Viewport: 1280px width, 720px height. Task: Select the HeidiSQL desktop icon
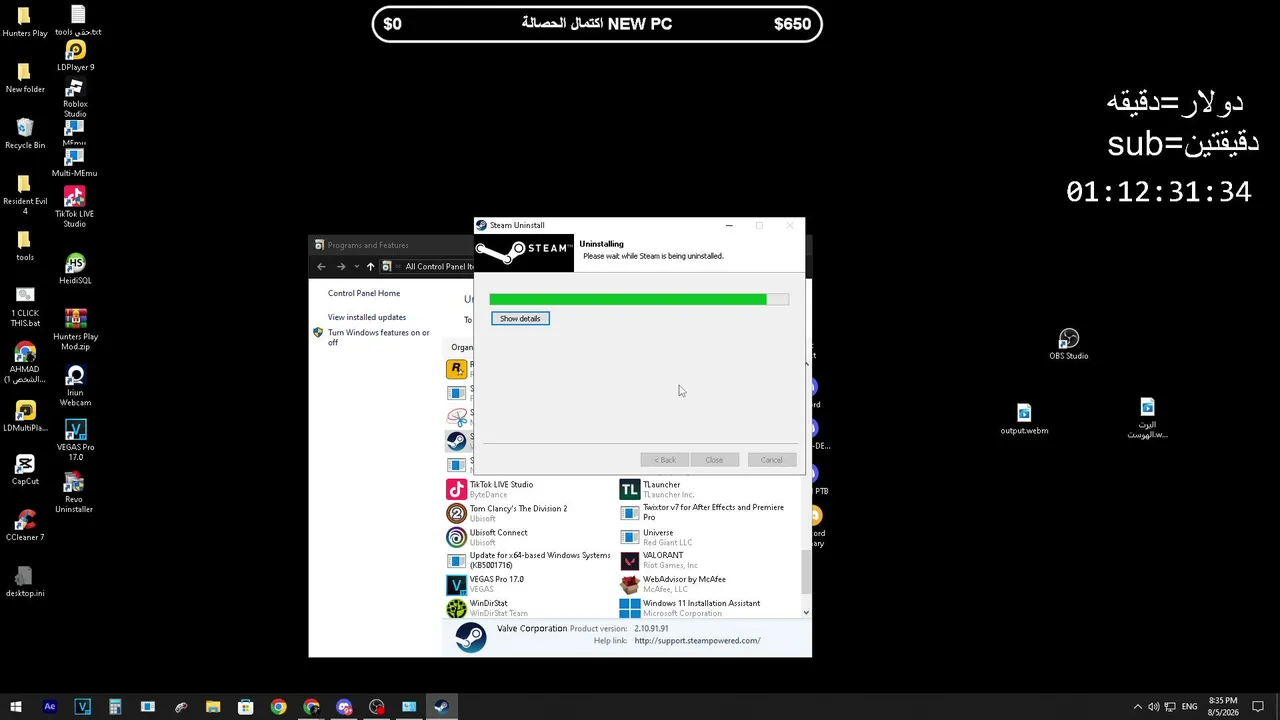(x=75, y=269)
